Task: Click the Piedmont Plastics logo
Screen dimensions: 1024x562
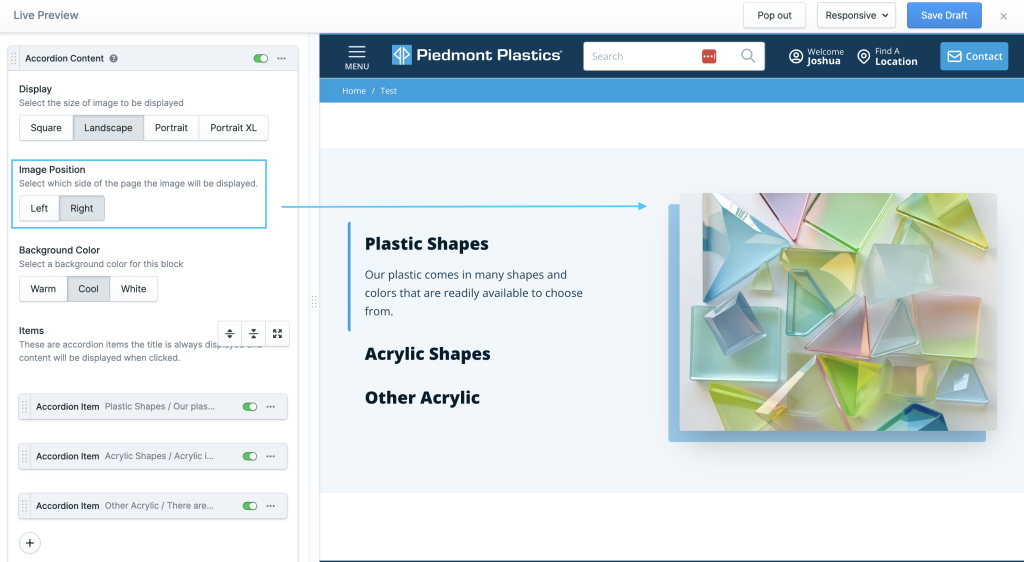Action: 476,56
